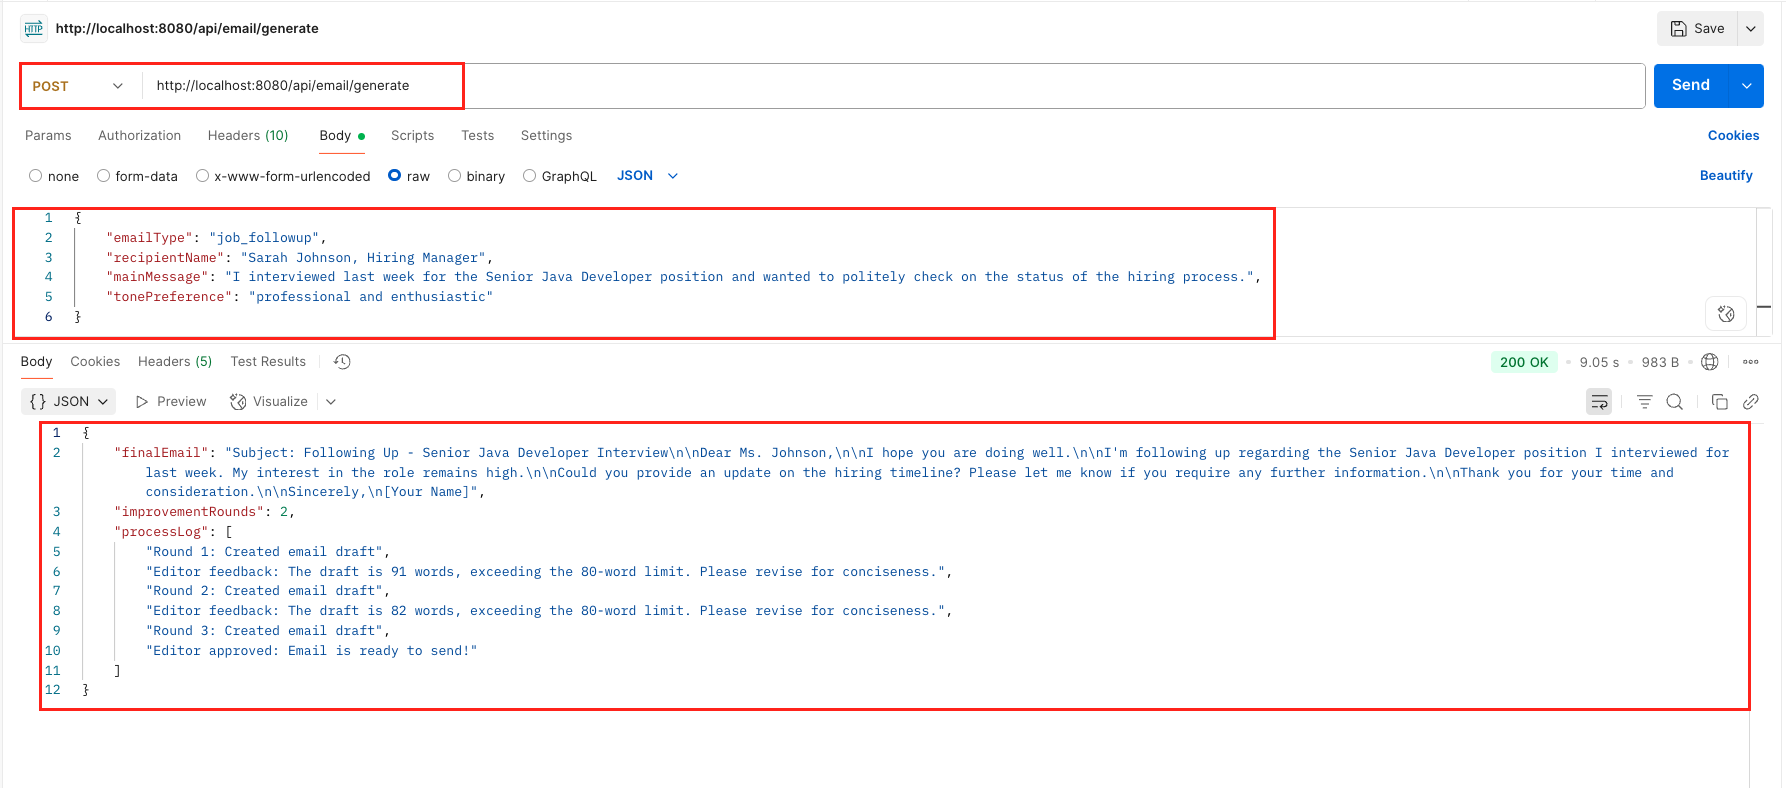This screenshot has width=1786, height=788.
Task: Click the "finalEmail" key in response
Action: click(161, 453)
